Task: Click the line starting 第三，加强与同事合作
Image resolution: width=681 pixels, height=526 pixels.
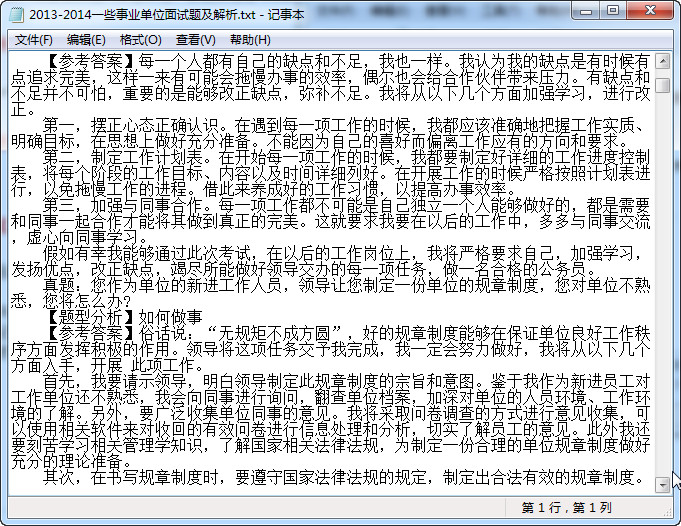Action: (346, 205)
